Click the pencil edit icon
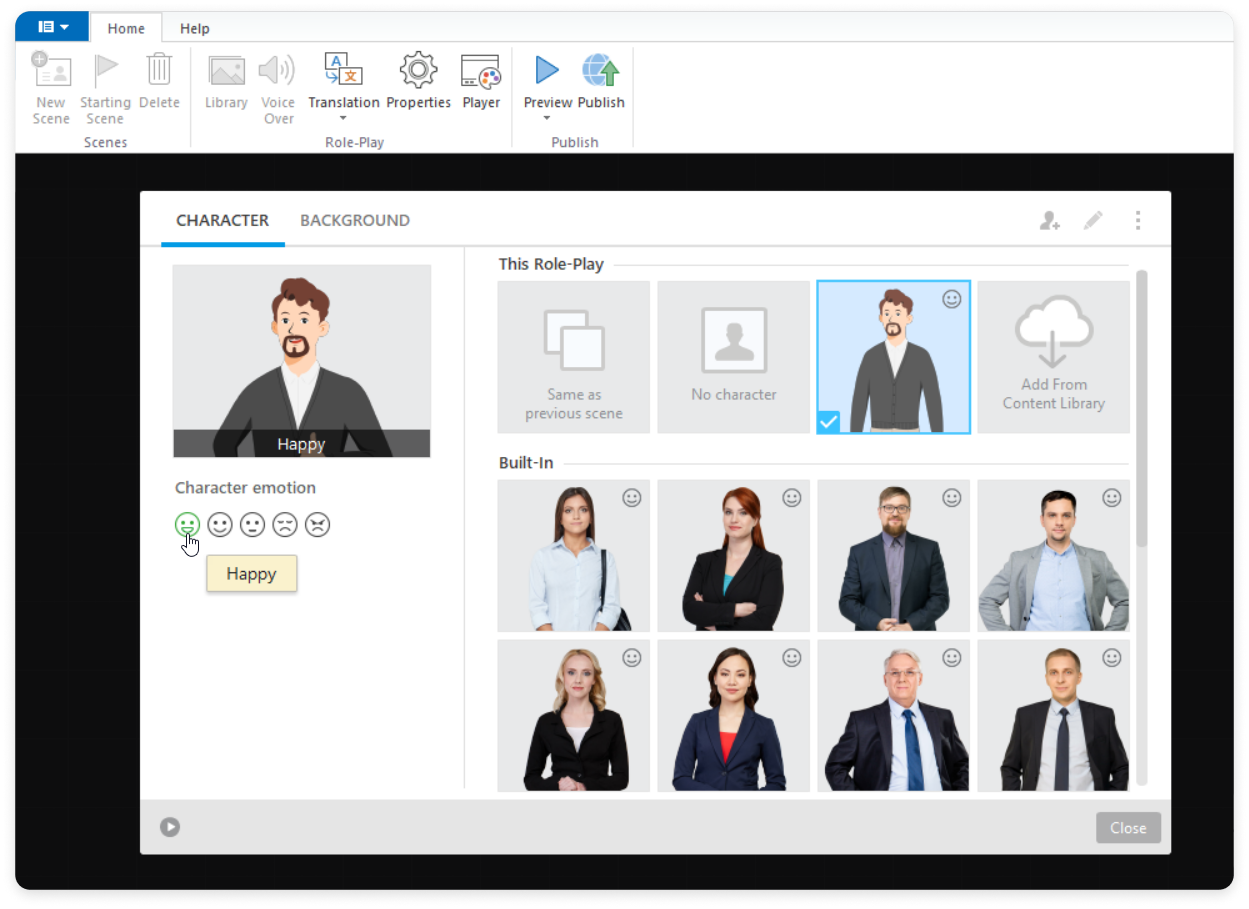Viewport: 1249px width, 909px height. 1093,220
